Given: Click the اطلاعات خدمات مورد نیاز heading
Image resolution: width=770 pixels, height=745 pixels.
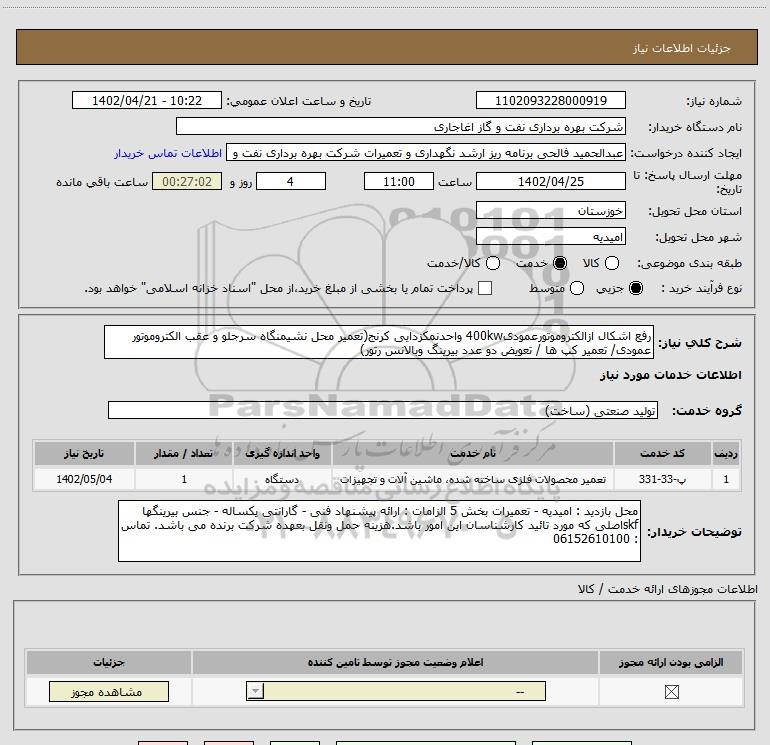Looking at the screenshot, I should (670, 375).
